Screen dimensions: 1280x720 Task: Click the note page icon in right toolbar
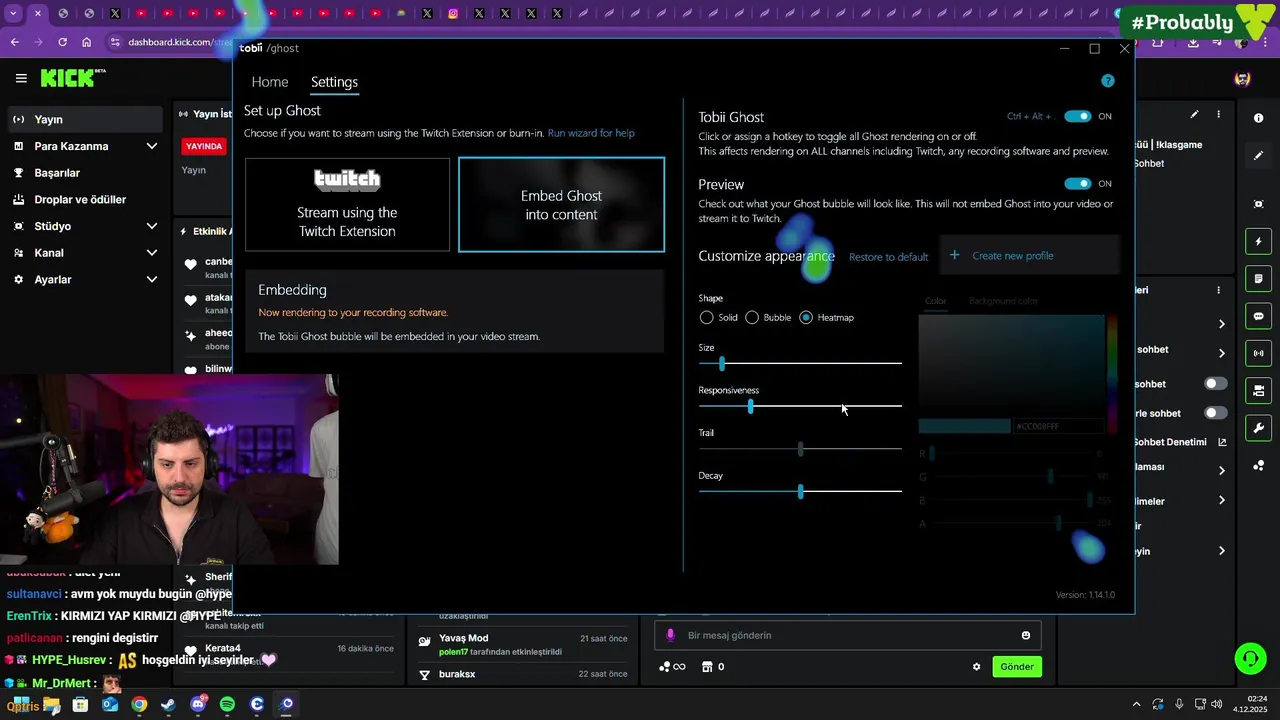click(1258, 279)
